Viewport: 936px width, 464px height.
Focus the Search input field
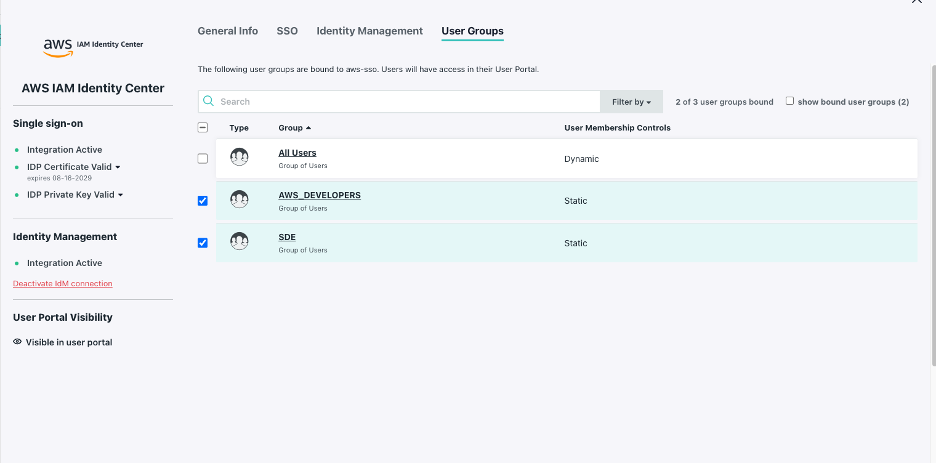coord(399,102)
